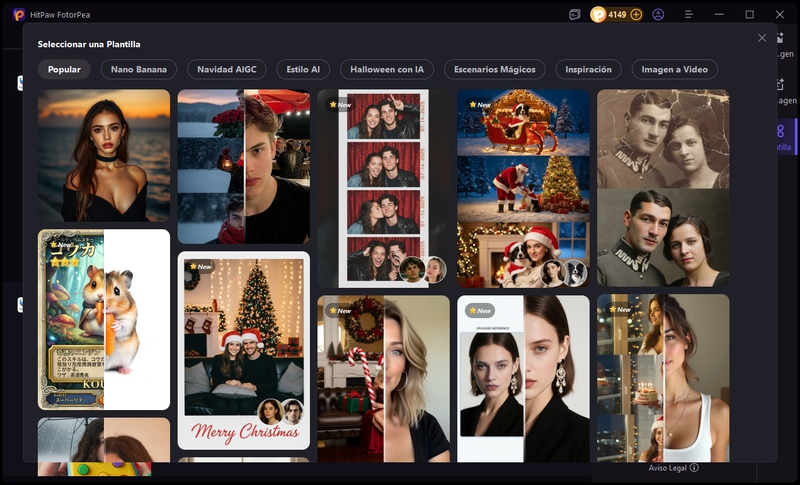This screenshot has width=800, height=485.
Task: Switch to the Nano Banana tab
Action: [x=139, y=69]
